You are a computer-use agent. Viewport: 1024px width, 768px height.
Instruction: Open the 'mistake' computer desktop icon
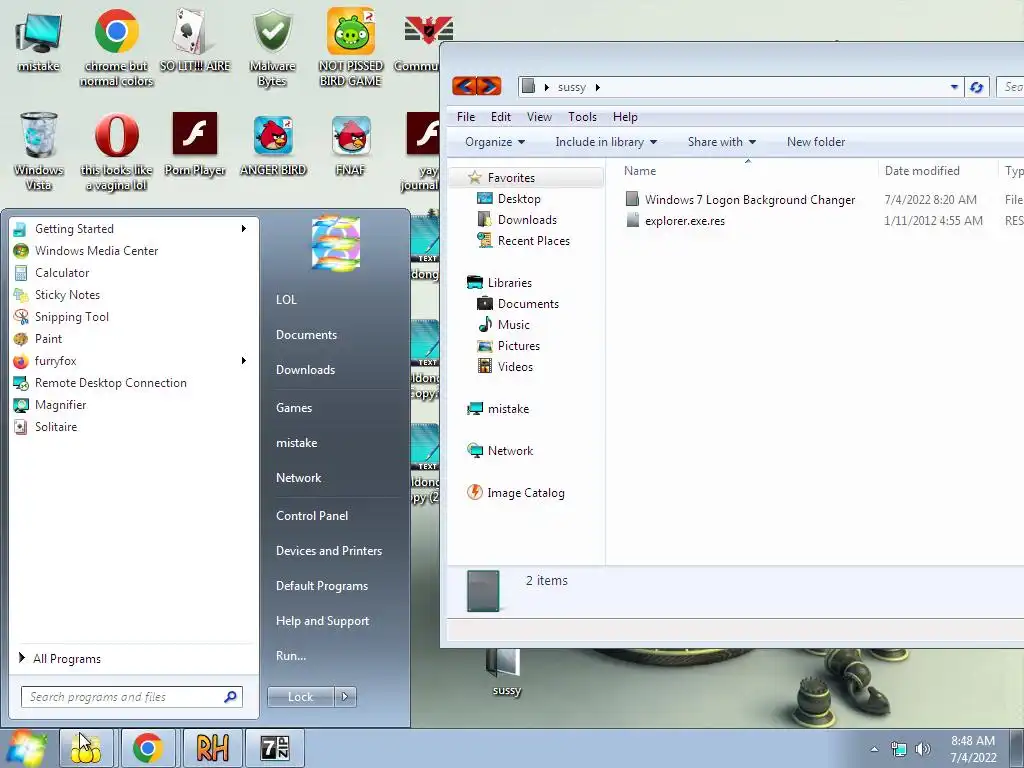[x=39, y=40]
